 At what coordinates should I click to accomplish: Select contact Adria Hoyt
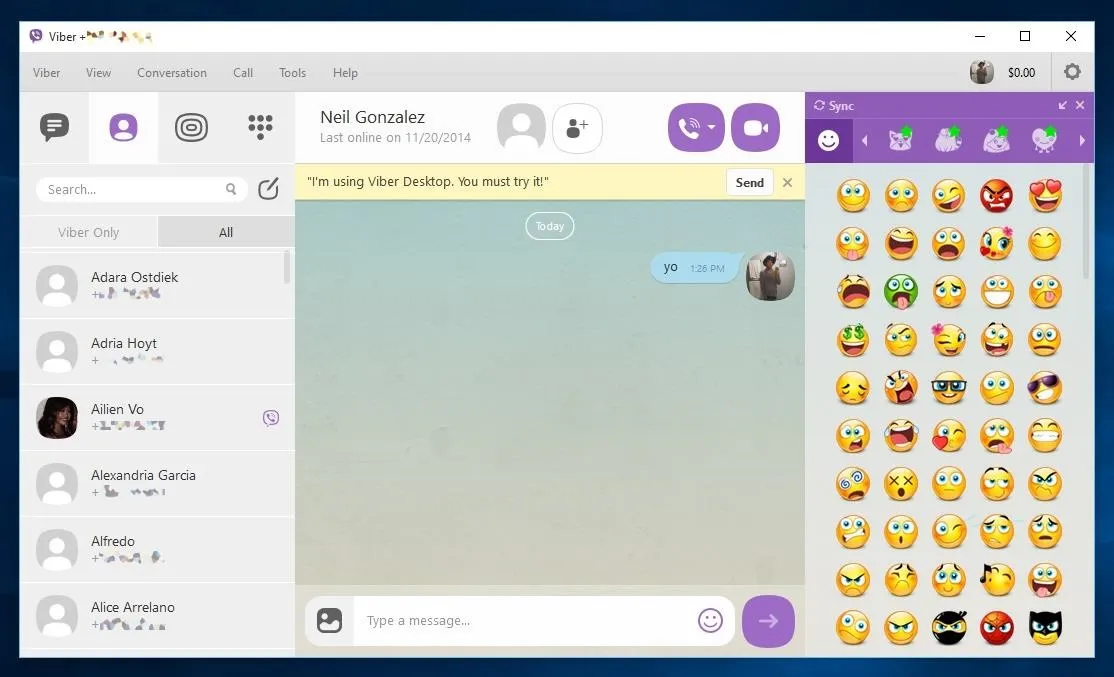click(x=157, y=352)
